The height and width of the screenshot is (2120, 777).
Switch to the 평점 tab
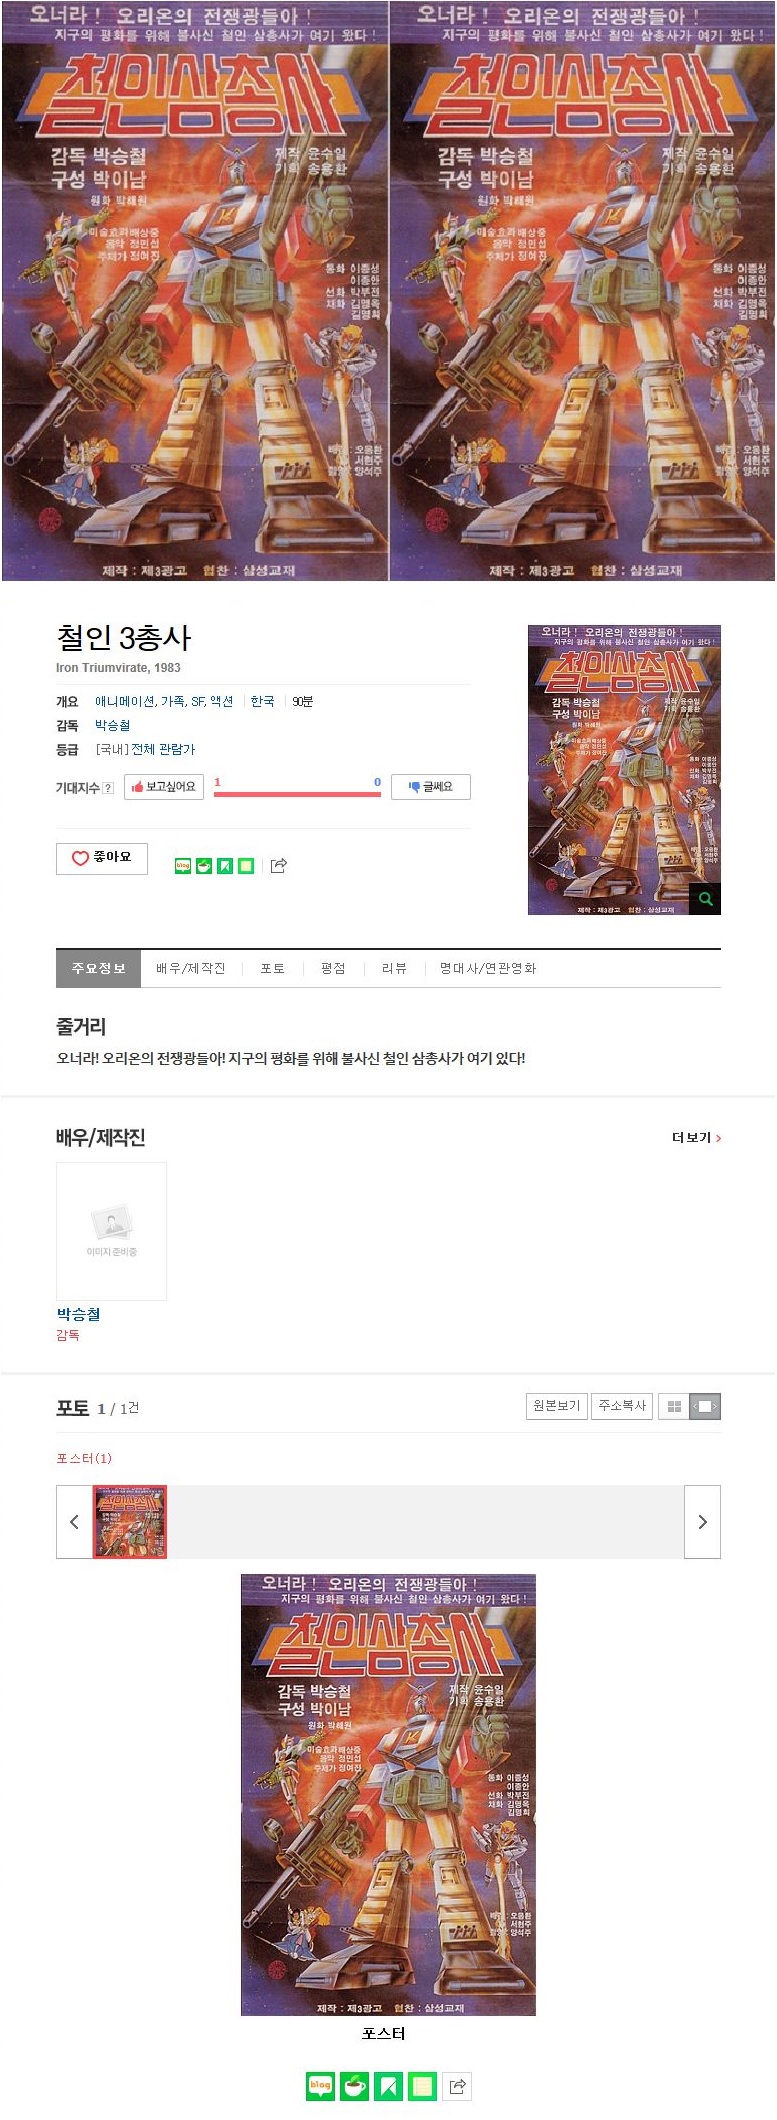click(333, 969)
